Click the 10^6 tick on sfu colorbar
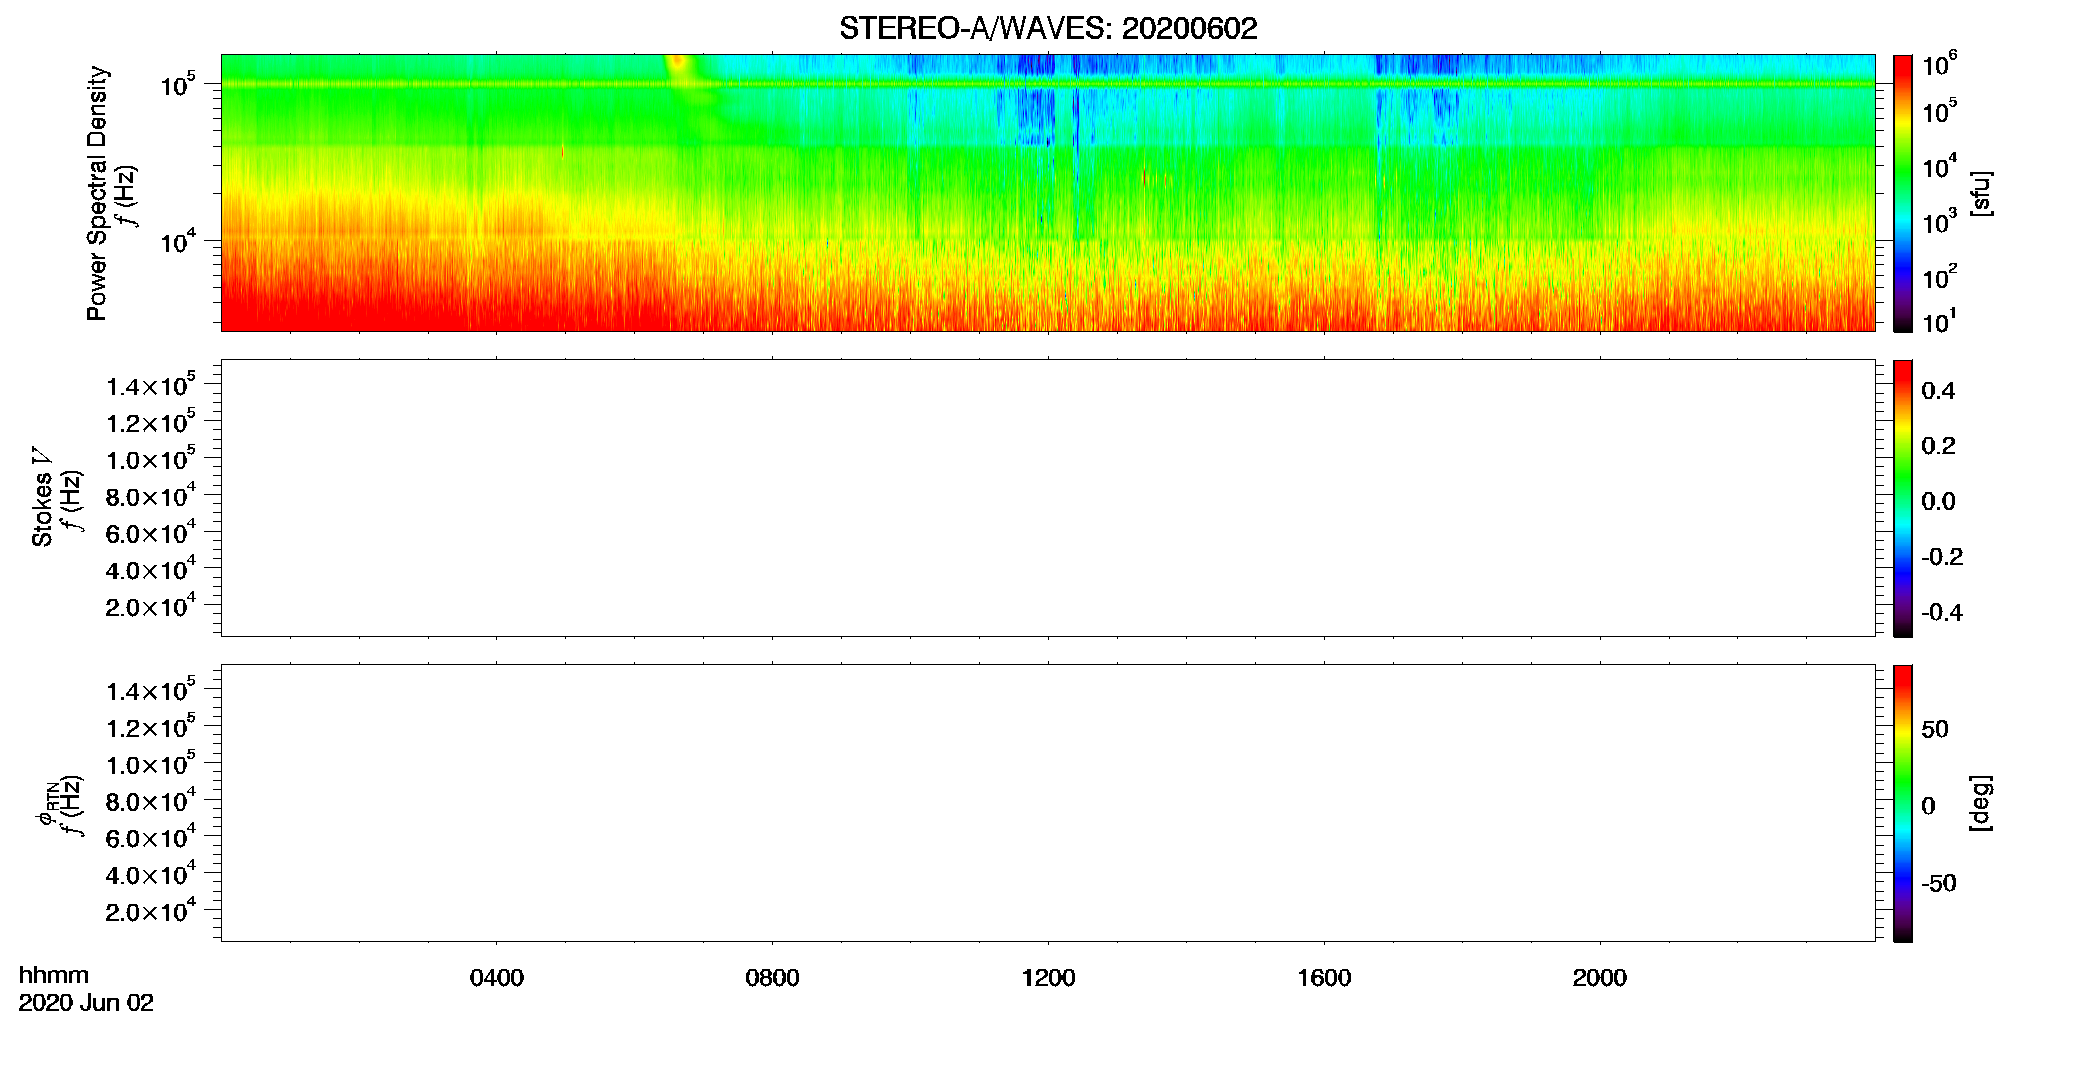This screenshot has height=1080, width=2096. click(x=1940, y=64)
